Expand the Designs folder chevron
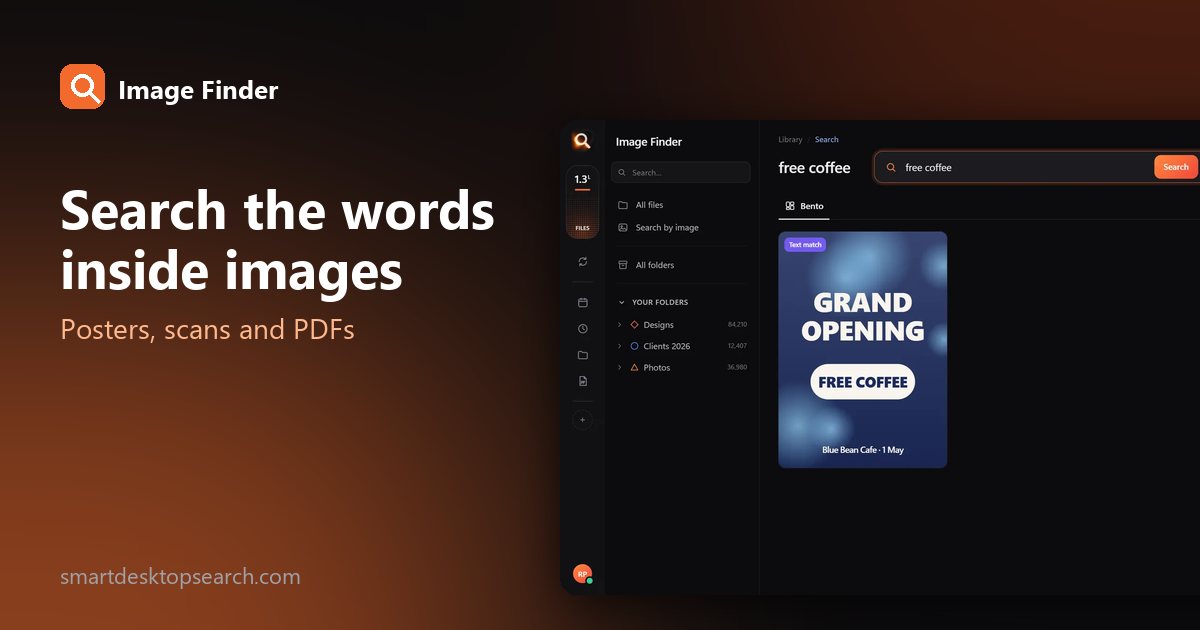The width and height of the screenshot is (1200, 630). tap(620, 325)
